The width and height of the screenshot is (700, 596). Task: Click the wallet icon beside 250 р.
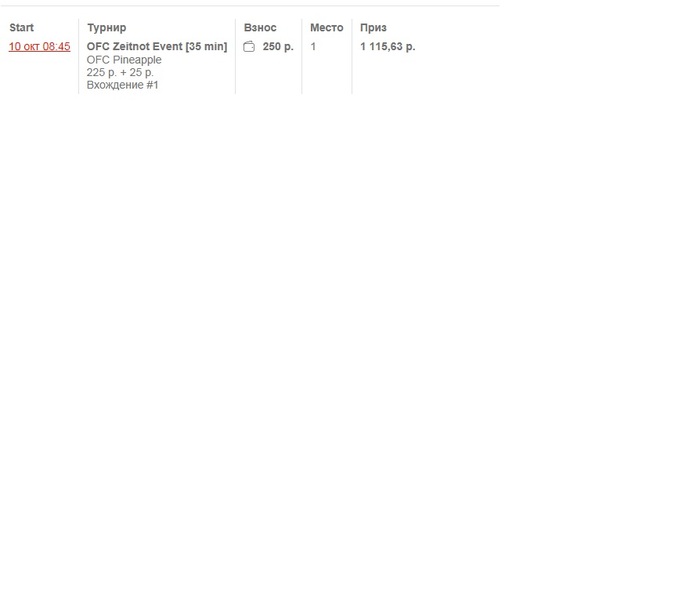click(x=249, y=46)
